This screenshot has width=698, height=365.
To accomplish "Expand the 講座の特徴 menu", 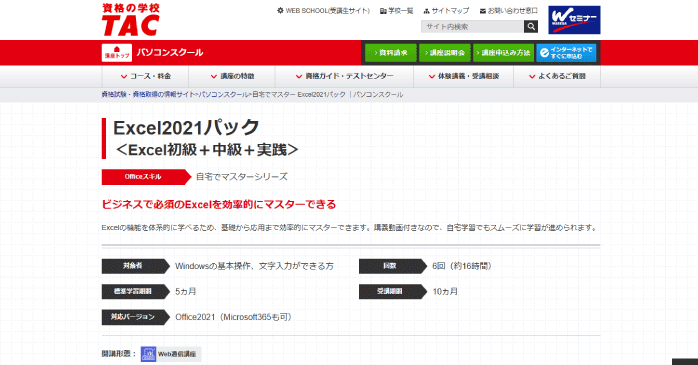I will [232, 77].
